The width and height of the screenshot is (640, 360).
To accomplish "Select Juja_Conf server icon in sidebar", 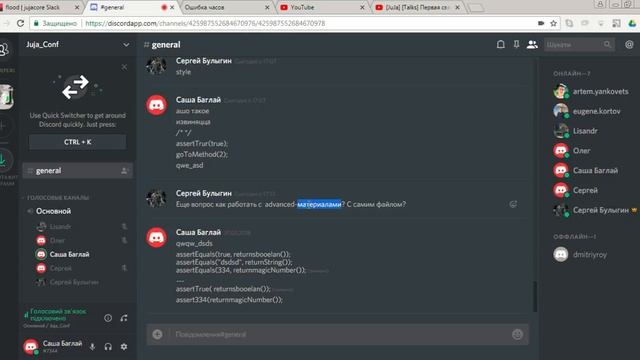I will click(x=6, y=97).
